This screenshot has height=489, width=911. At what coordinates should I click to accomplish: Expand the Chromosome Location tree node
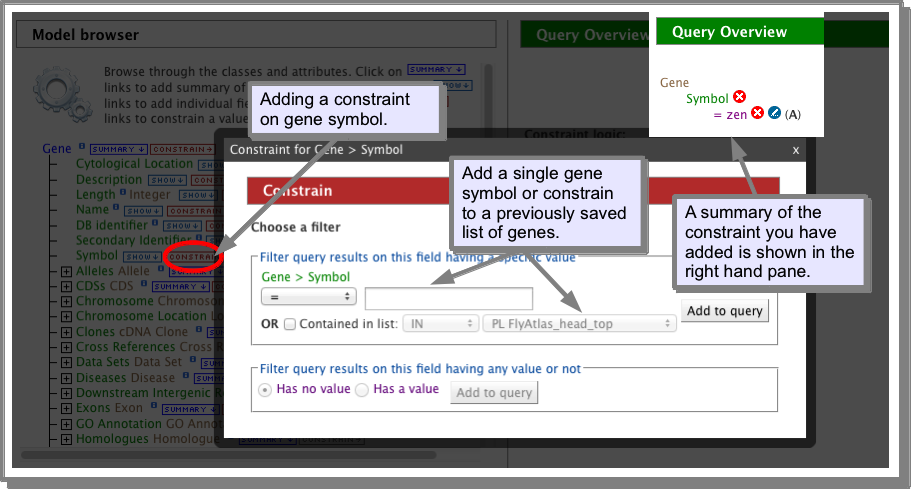coord(66,317)
